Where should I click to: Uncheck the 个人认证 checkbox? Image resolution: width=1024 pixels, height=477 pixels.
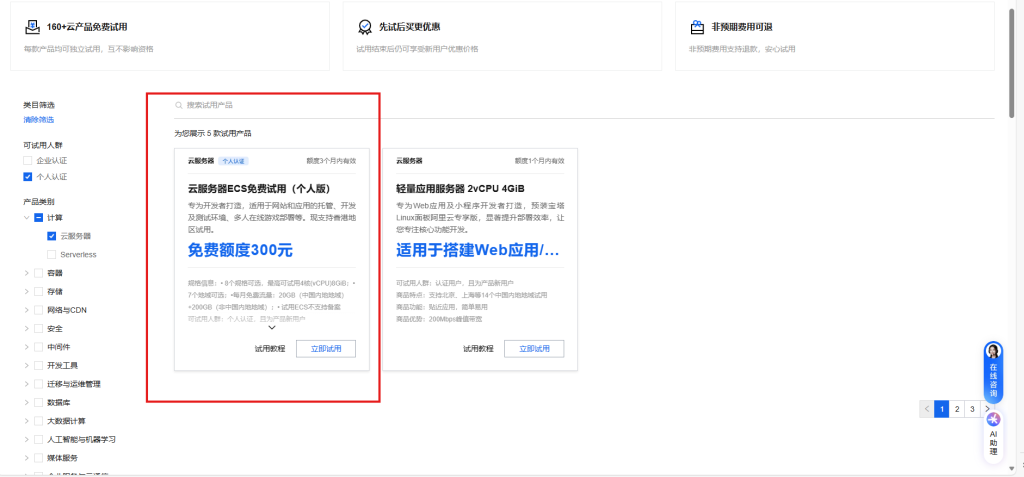pyautogui.click(x=28, y=176)
